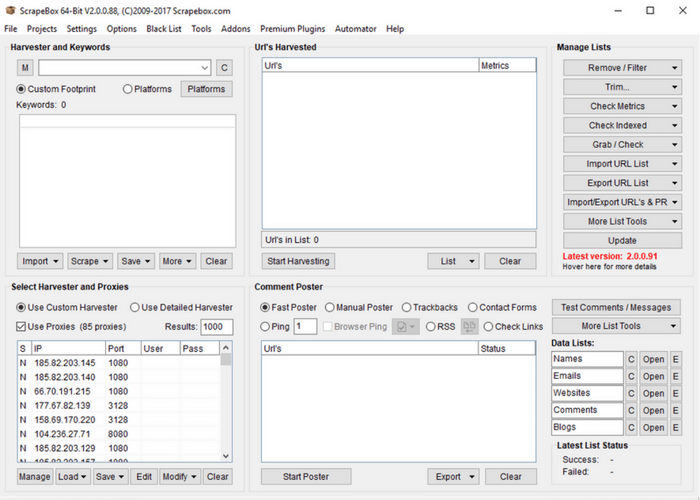The height and width of the screenshot is (500, 700).
Task: Click the E button next to Comments
Action: (675, 410)
